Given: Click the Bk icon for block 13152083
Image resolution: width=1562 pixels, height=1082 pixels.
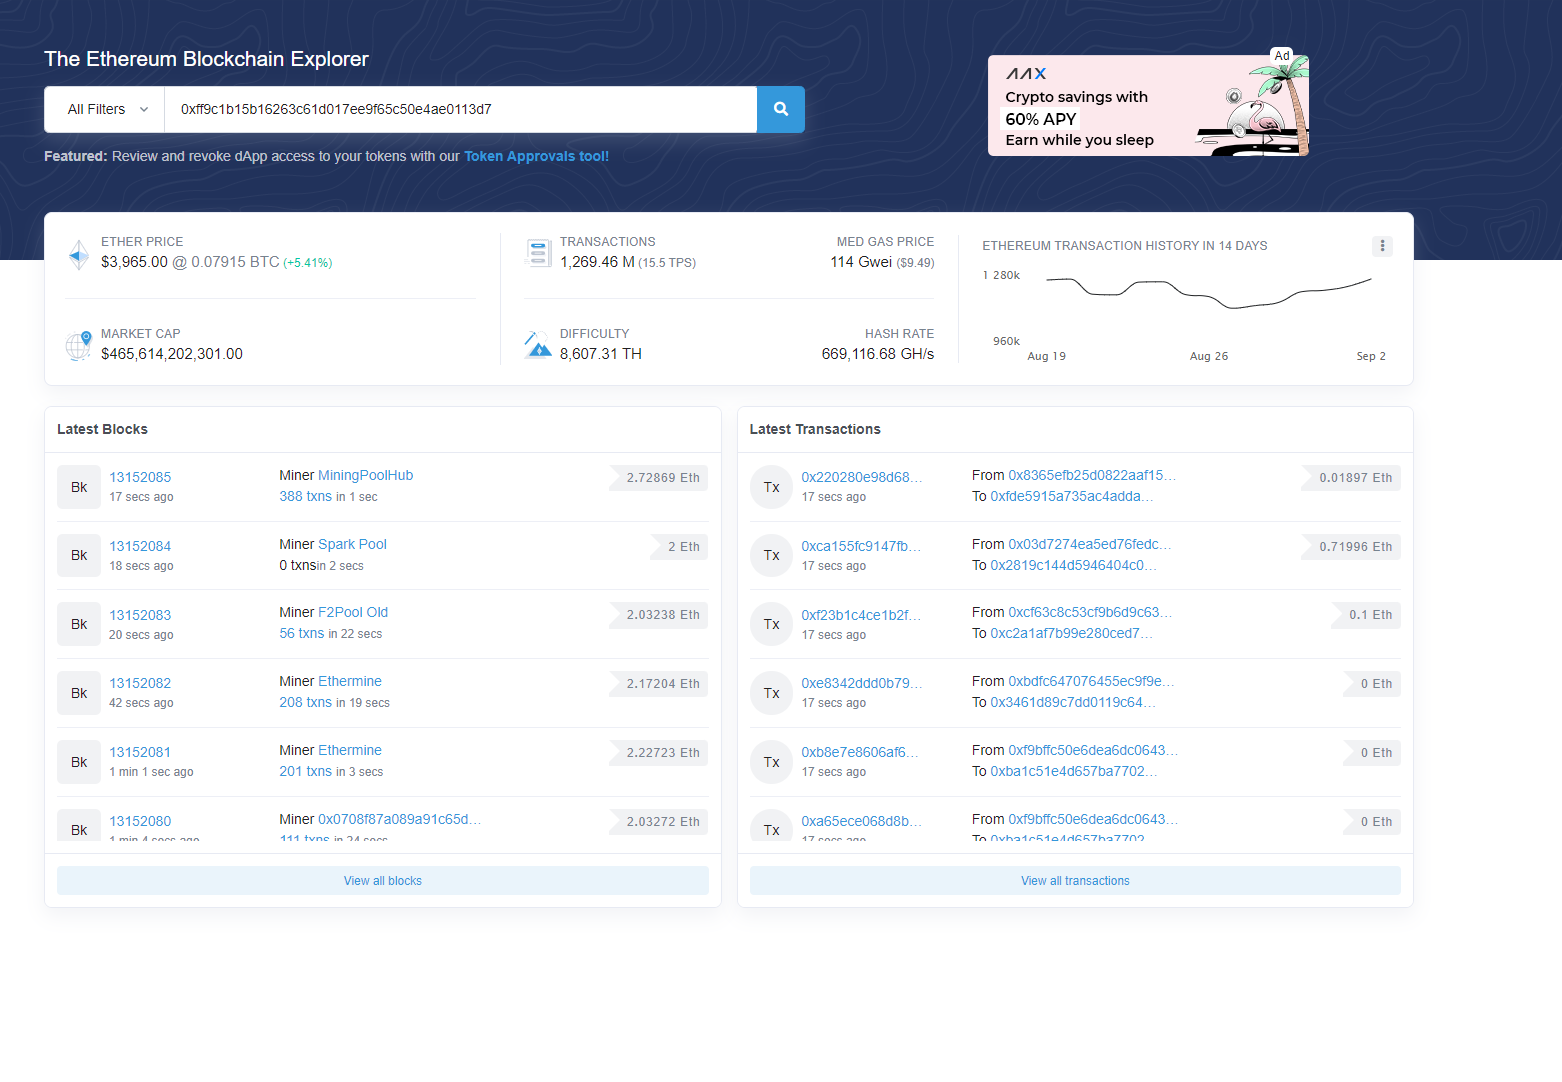Looking at the screenshot, I should pos(79,624).
